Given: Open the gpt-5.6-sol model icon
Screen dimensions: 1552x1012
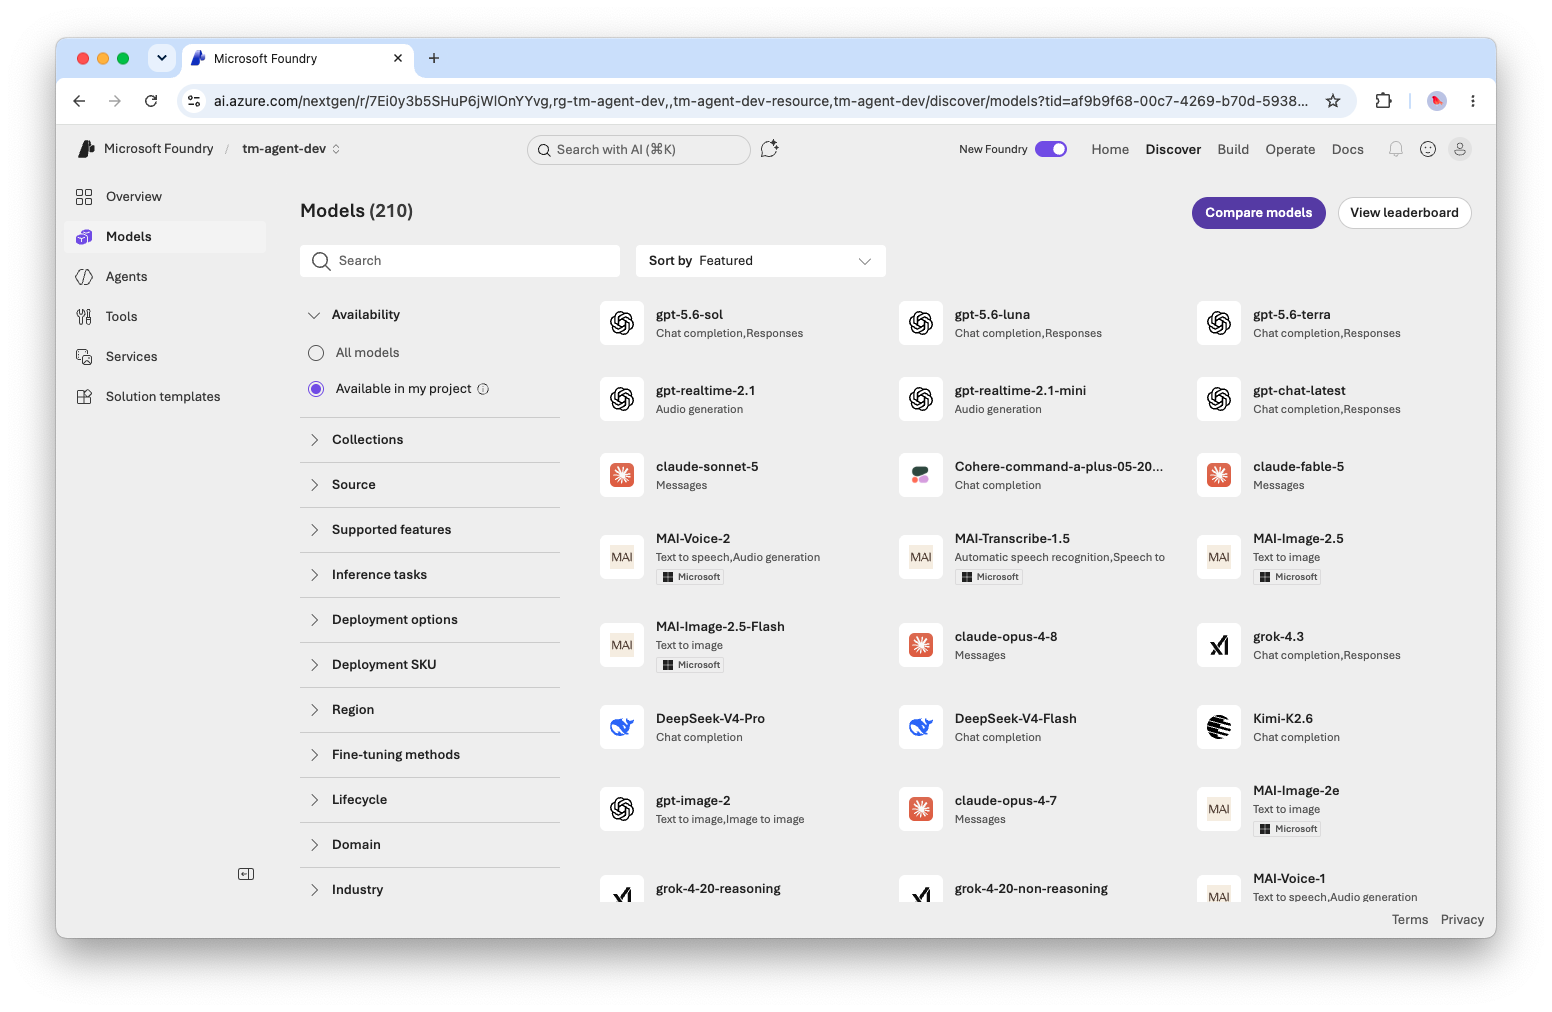Looking at the screenshot, I should point(622,323).
